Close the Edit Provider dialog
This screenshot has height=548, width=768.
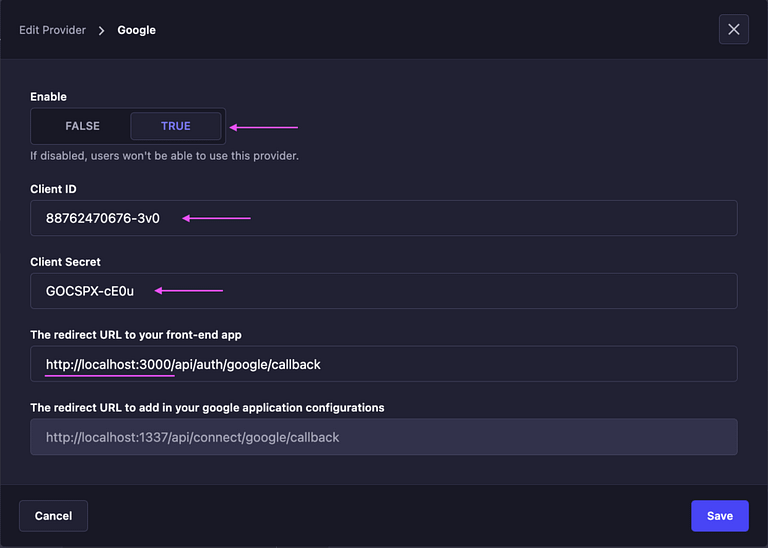pos(733,29)
